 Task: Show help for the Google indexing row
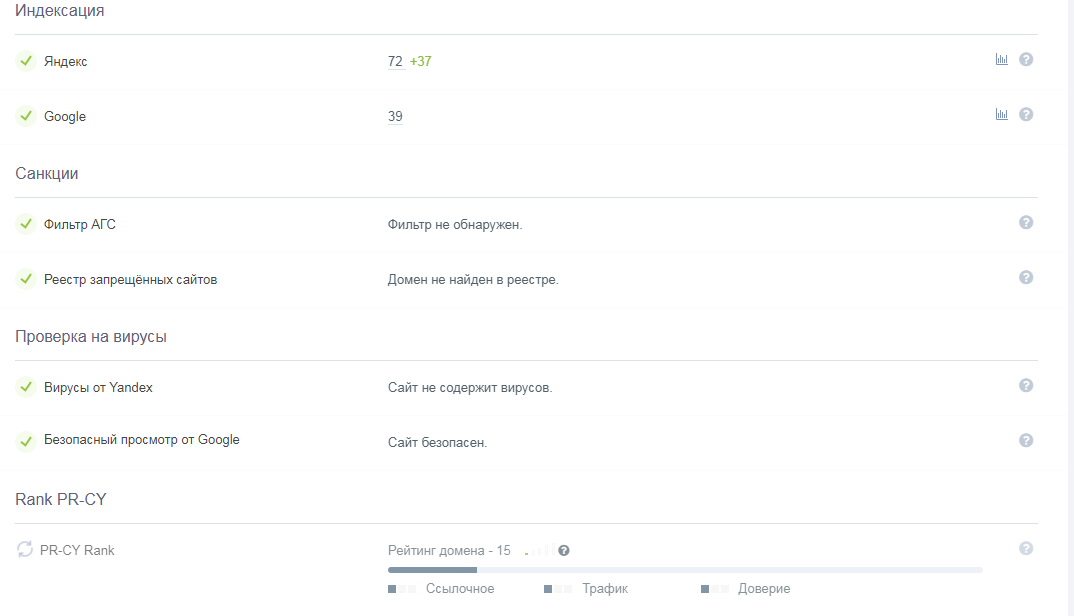click(x=1026, y=114)
